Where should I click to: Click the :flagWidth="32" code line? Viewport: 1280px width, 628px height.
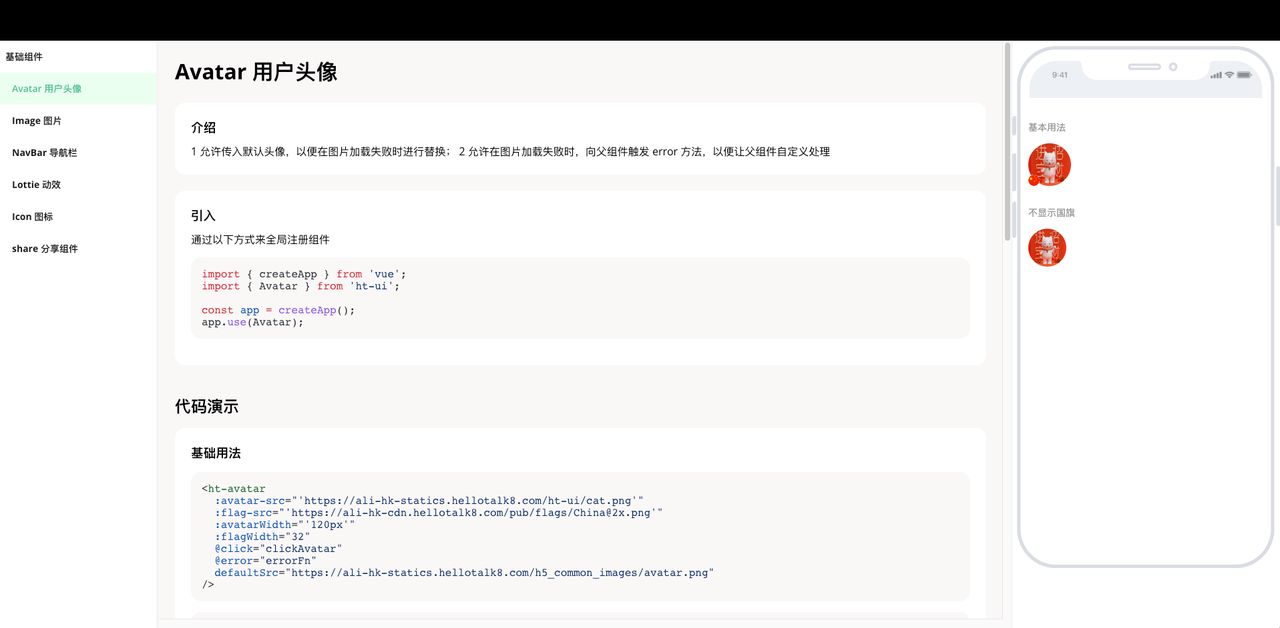[263, 537]
